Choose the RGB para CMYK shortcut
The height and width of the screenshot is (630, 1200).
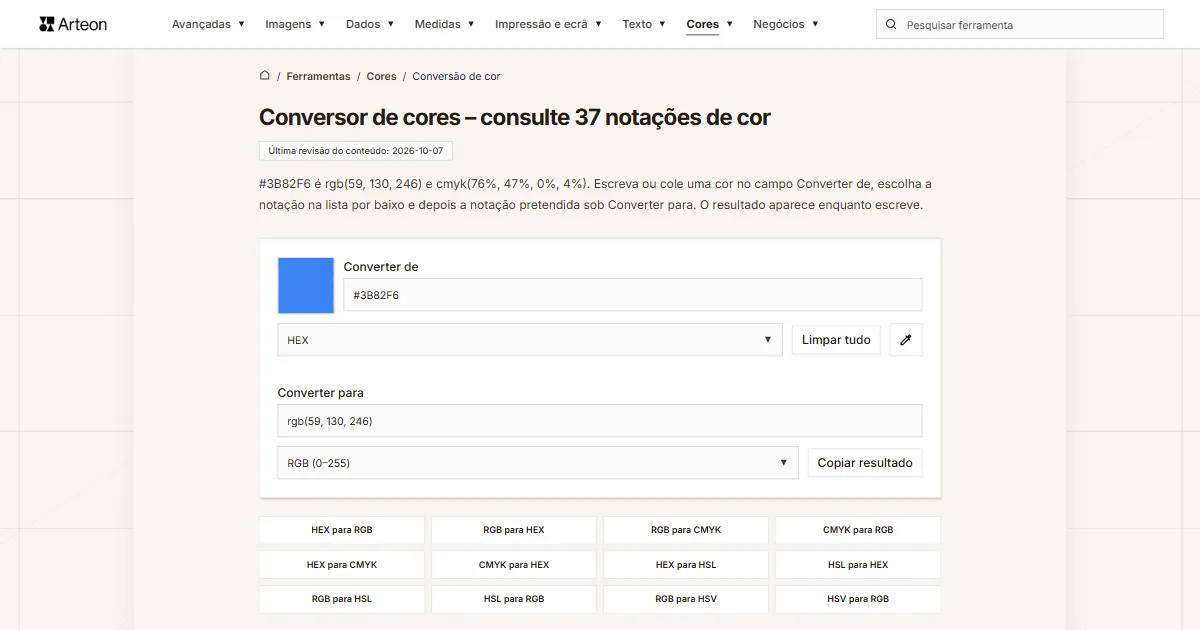[x=686, y=530]
